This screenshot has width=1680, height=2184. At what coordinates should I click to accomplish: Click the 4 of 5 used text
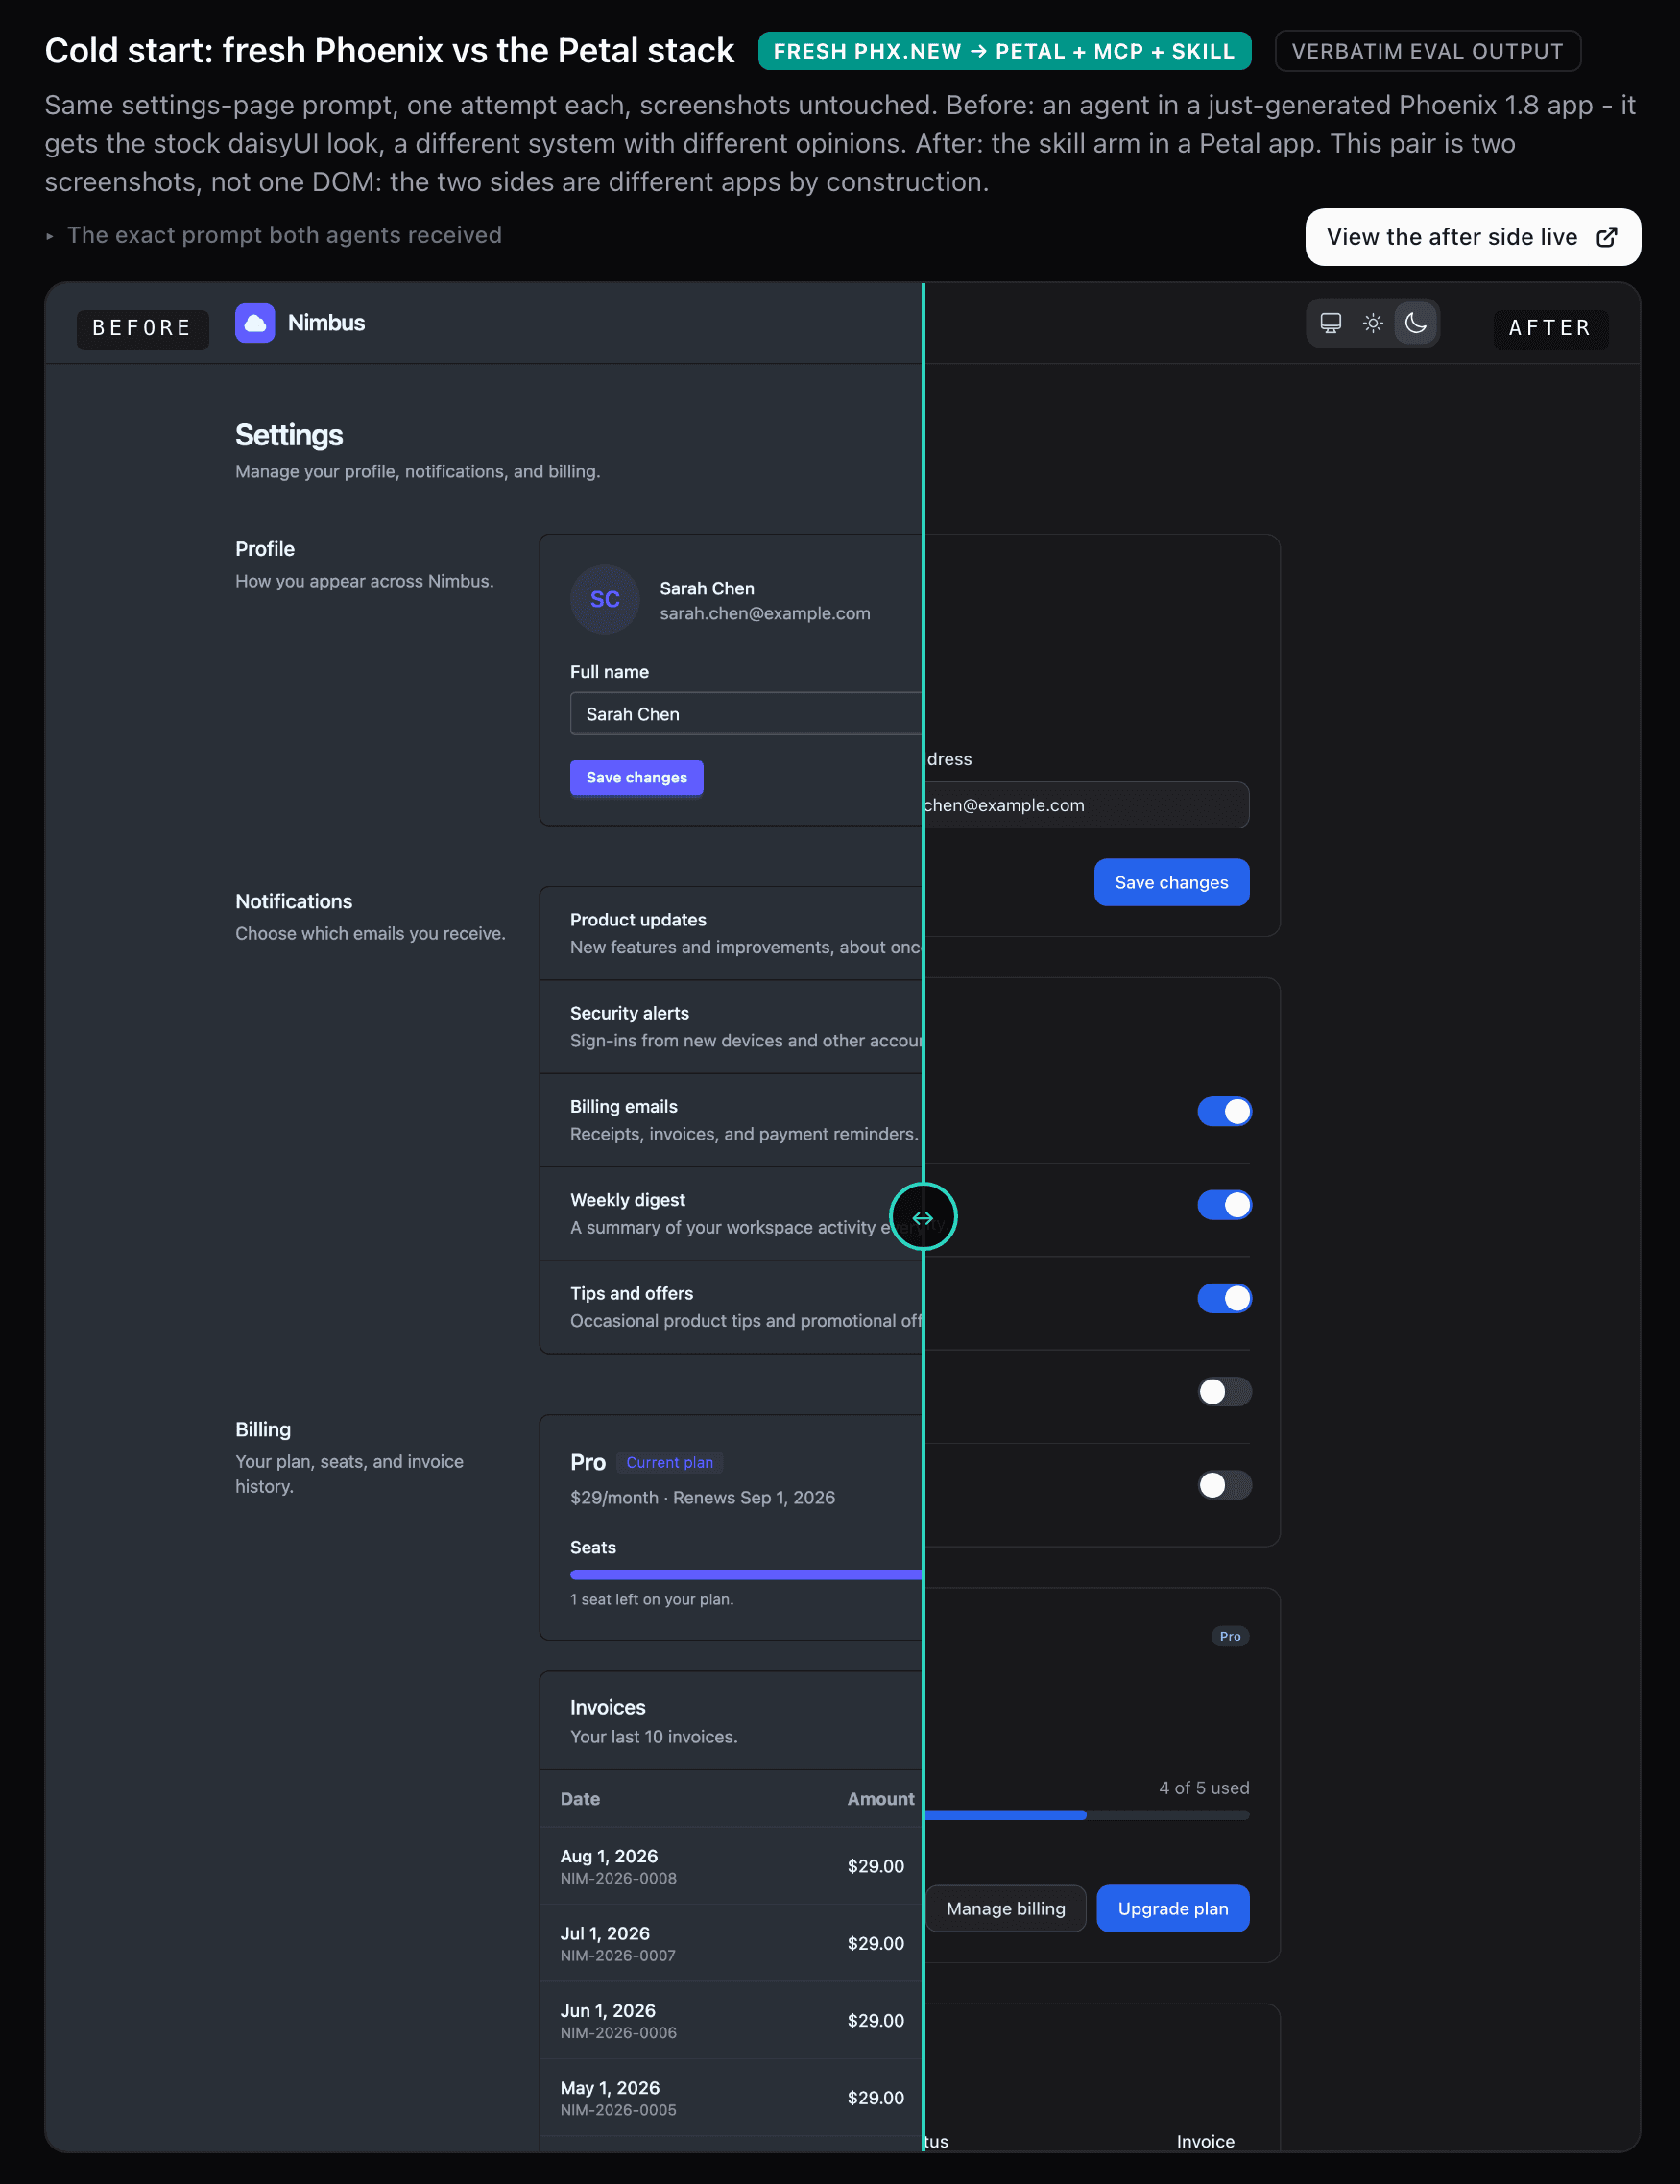pos(1204,1788)
